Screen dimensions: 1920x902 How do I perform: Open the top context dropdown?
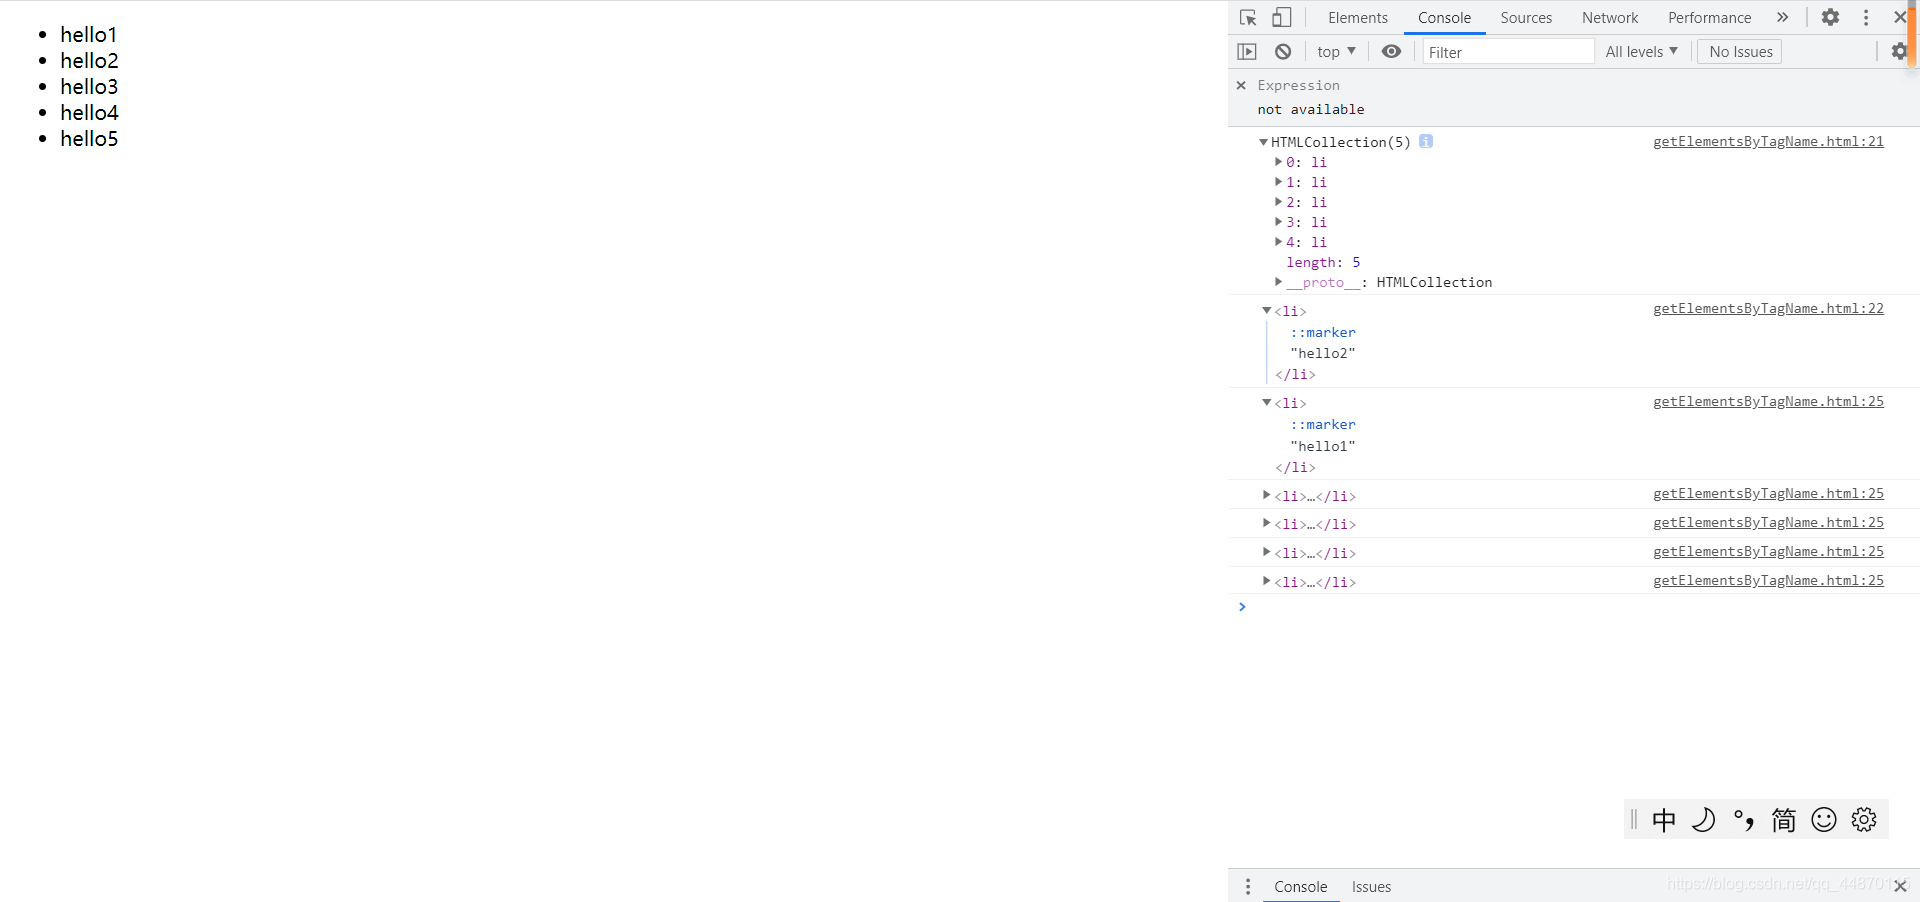(1336, 51)
